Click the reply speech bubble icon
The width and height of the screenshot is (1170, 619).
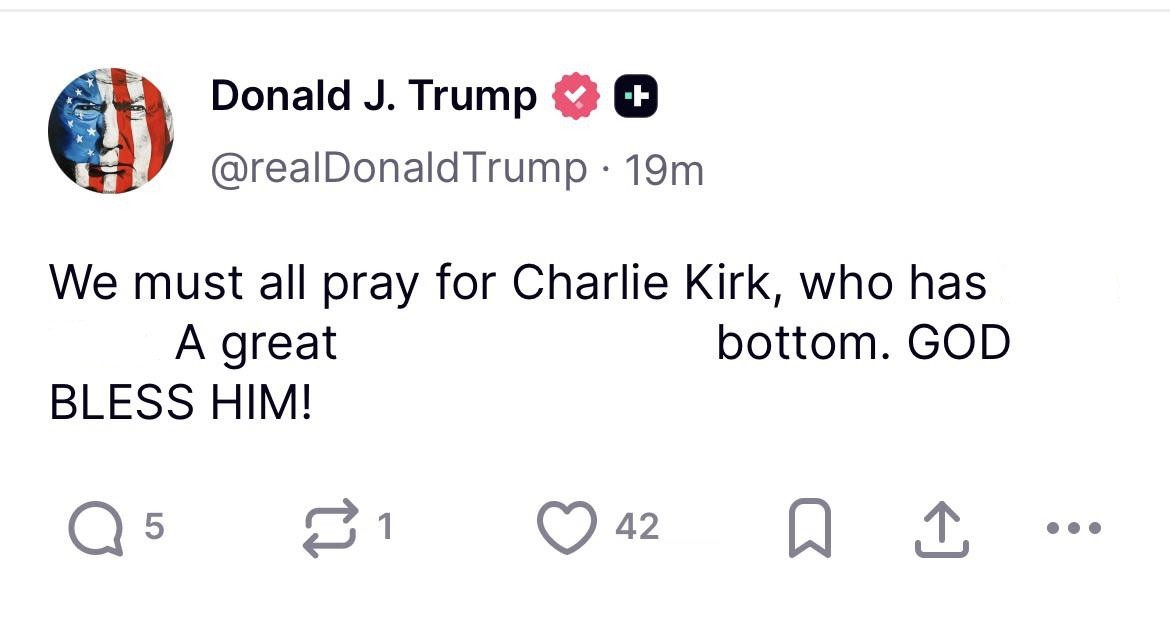(92, 529)
